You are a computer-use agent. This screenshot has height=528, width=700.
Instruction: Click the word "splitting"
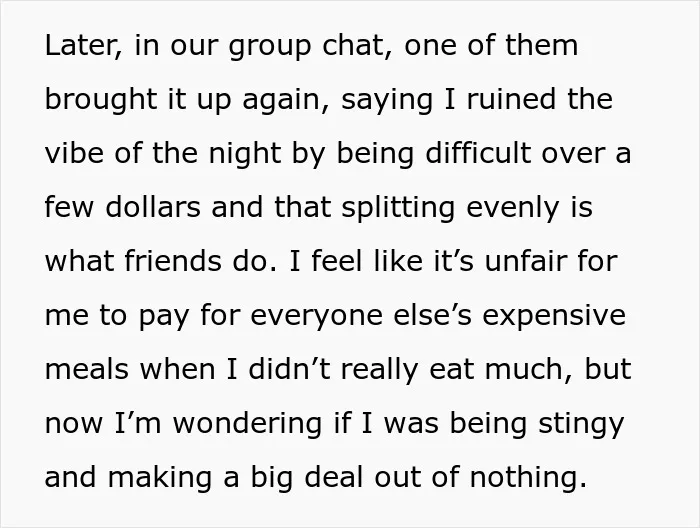click(398, 209)
